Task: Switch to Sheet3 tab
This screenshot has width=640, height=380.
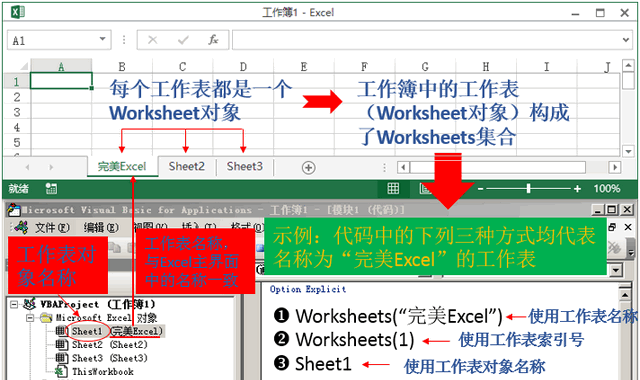Action: pos(244,167)
